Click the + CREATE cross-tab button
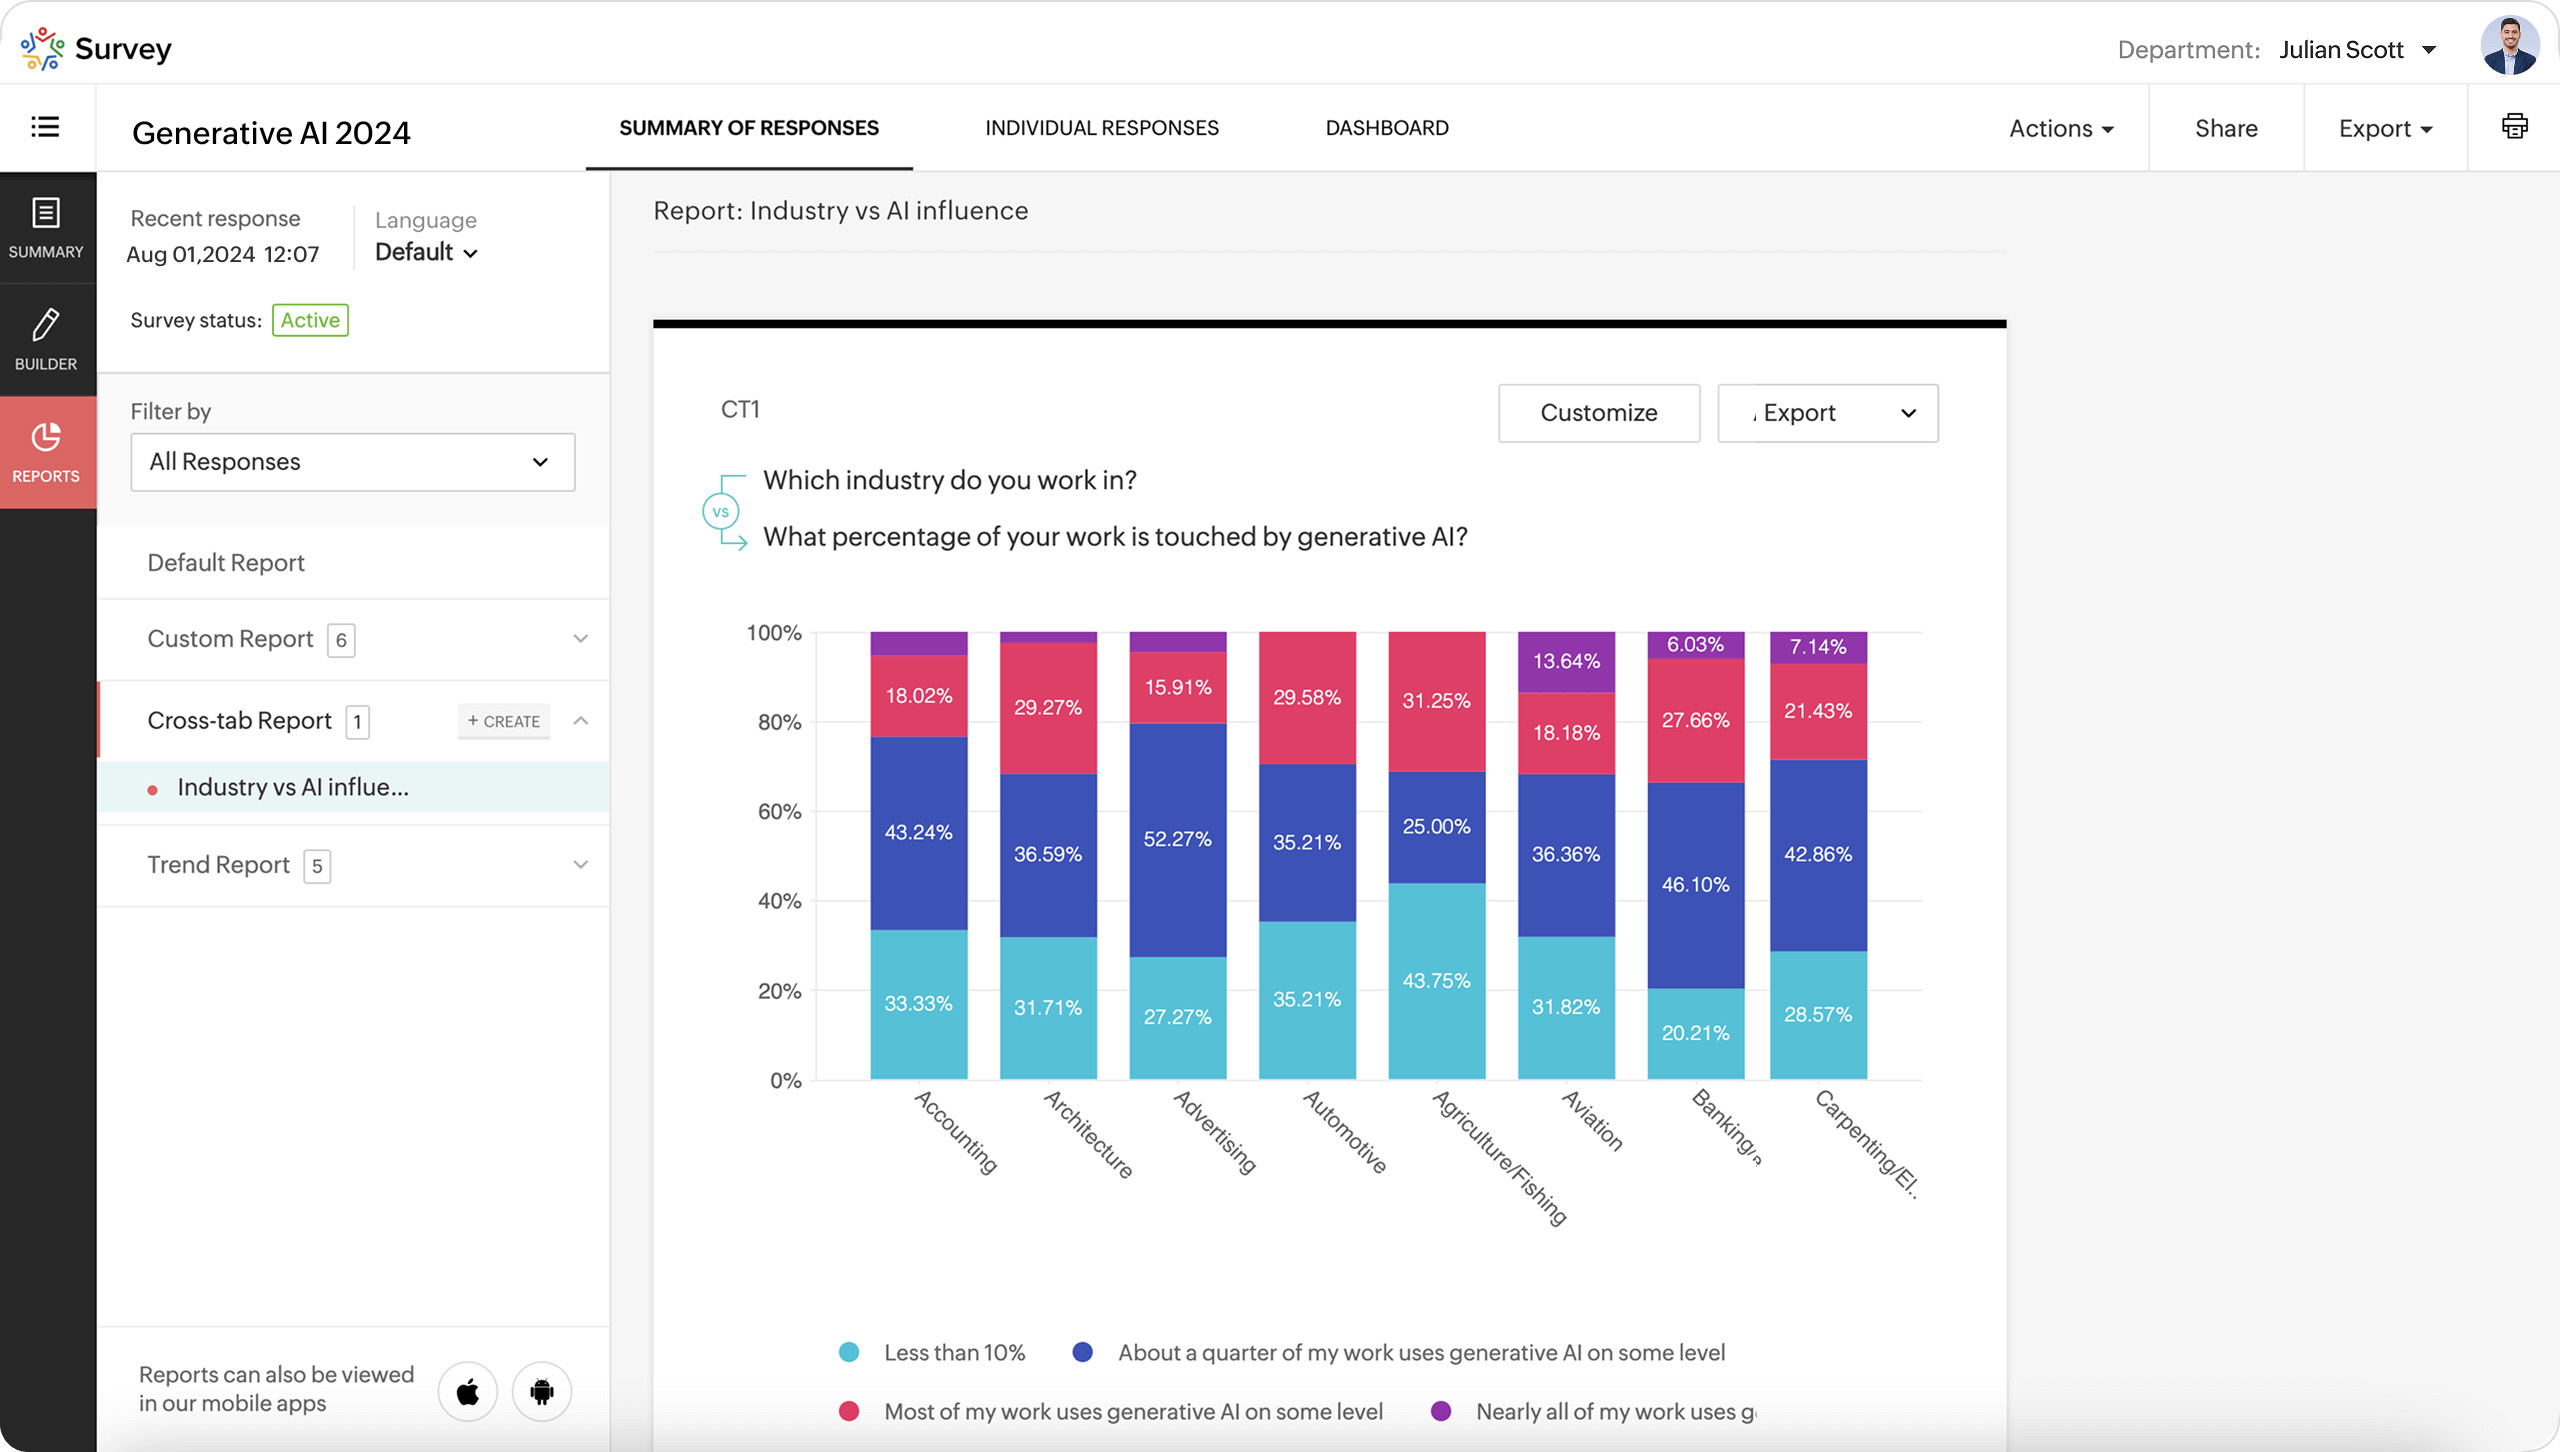2560x1452 pixels. click(503, 721)
